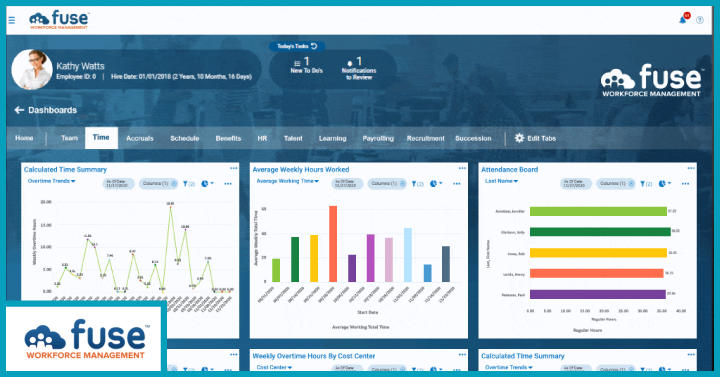This screenshot has height=377, width=720.
Task: Open bottom-right Calculated Time Summary widget menu
Action: (x=691, y=355)
